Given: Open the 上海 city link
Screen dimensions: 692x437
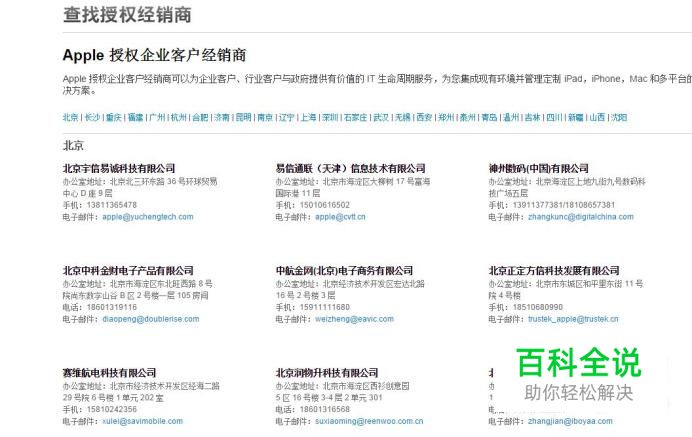Looking at the screenshot, I should [308, 117].
